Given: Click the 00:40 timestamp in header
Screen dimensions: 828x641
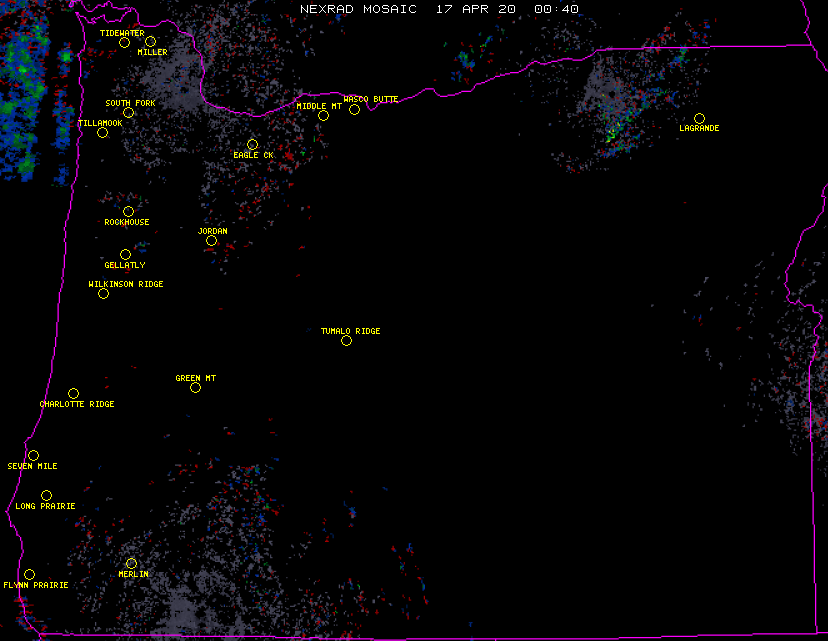Looking at the screenshot, I should click(x=556, y=9).
